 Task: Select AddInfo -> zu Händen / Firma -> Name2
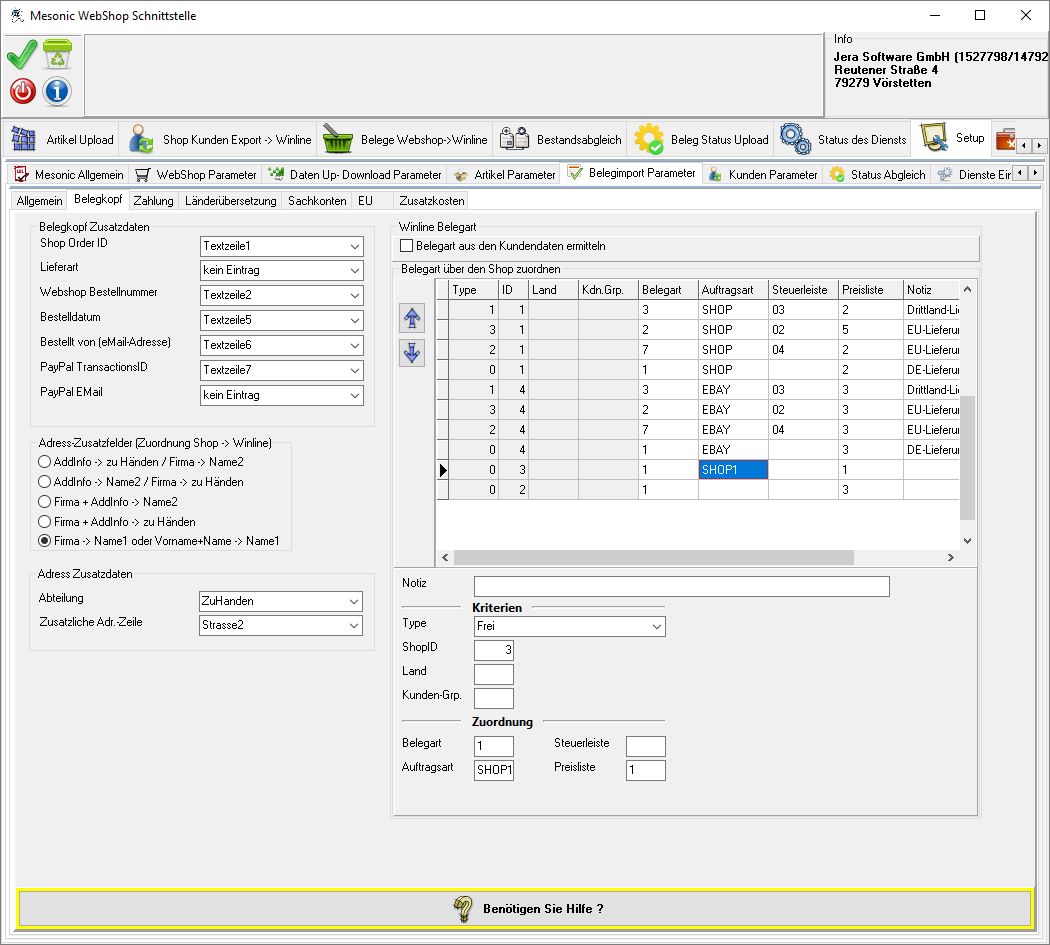click(x=44, y=462)
